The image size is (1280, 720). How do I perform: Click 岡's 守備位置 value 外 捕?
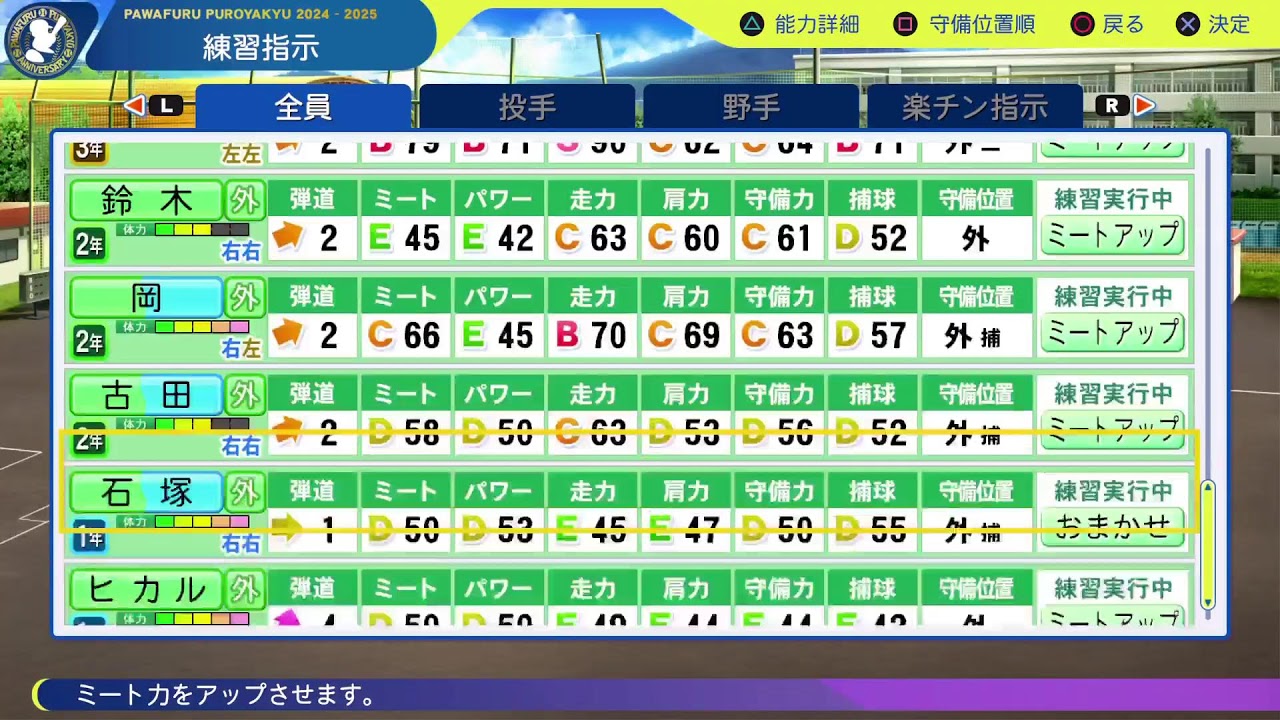pyautogui.click(x=975, y=335)
